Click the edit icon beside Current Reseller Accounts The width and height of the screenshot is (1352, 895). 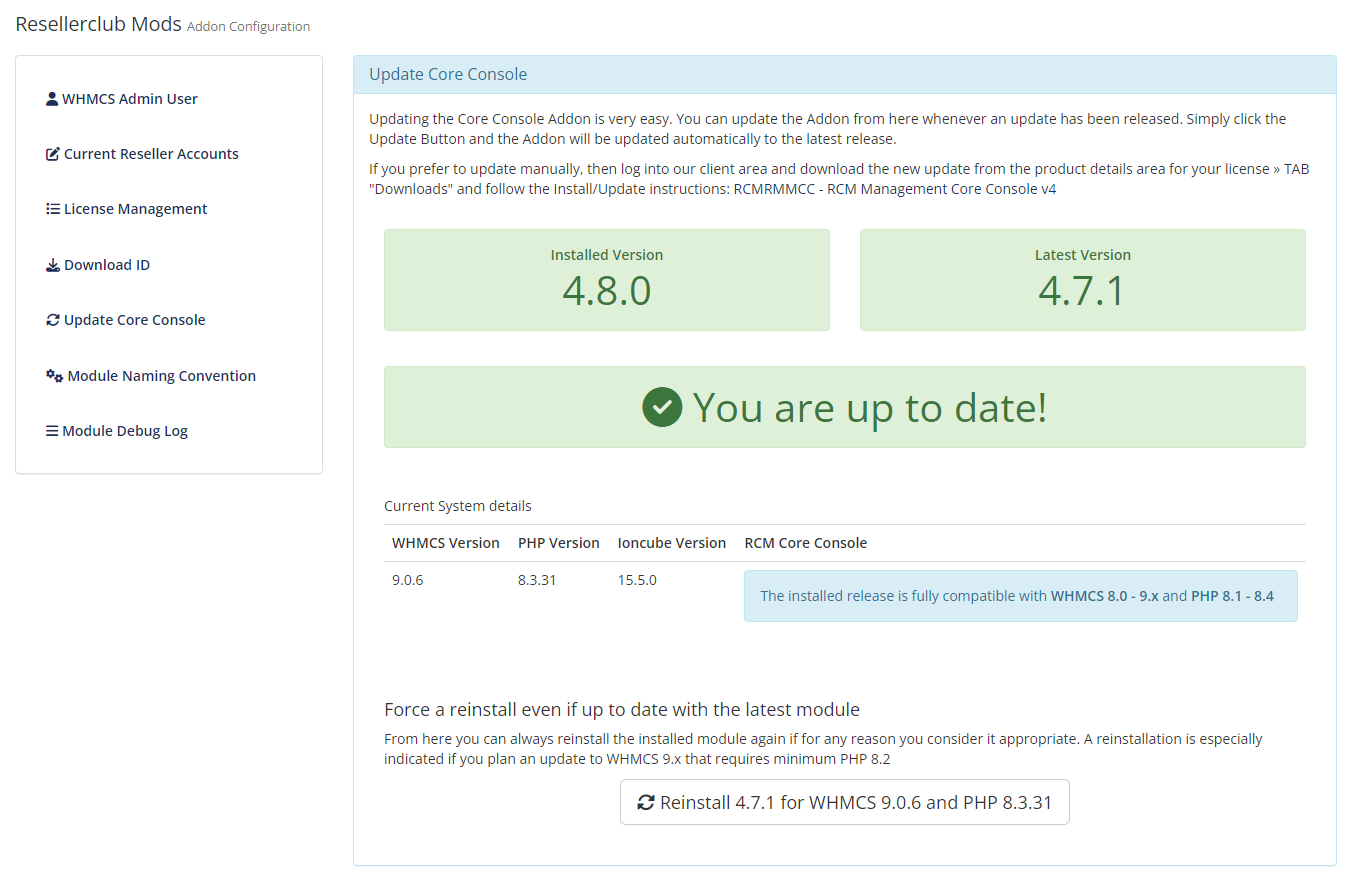(x=53, y=154)
